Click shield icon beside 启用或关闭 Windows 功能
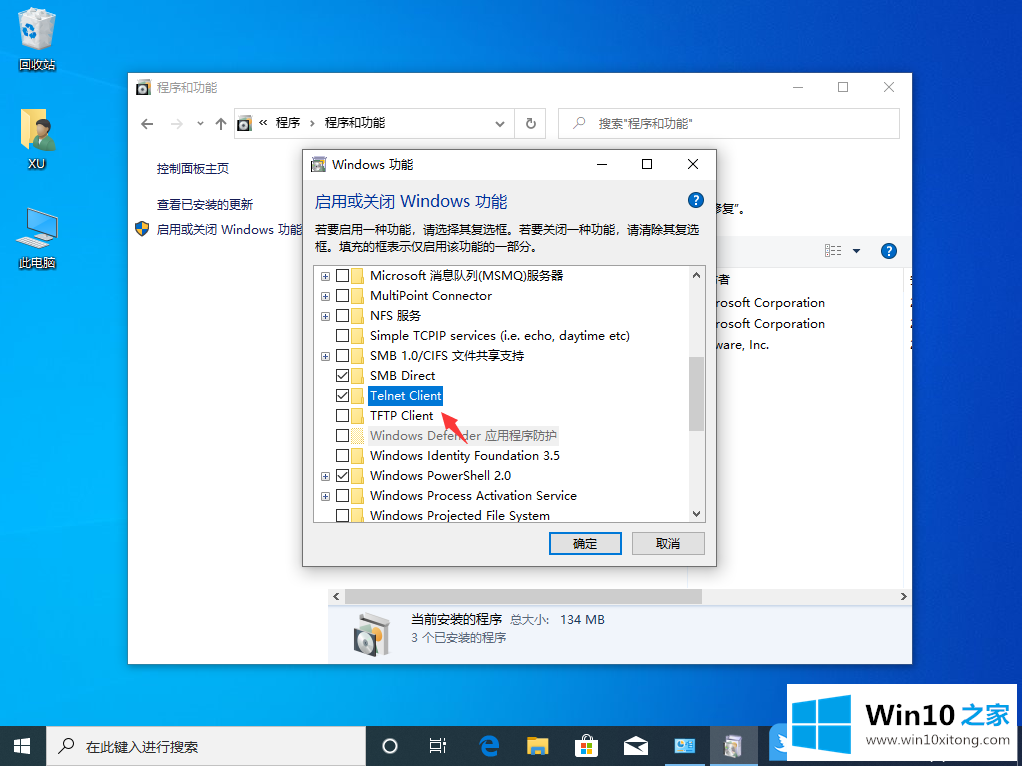Screen dimensions: 1022x766 tap(142, 229)
